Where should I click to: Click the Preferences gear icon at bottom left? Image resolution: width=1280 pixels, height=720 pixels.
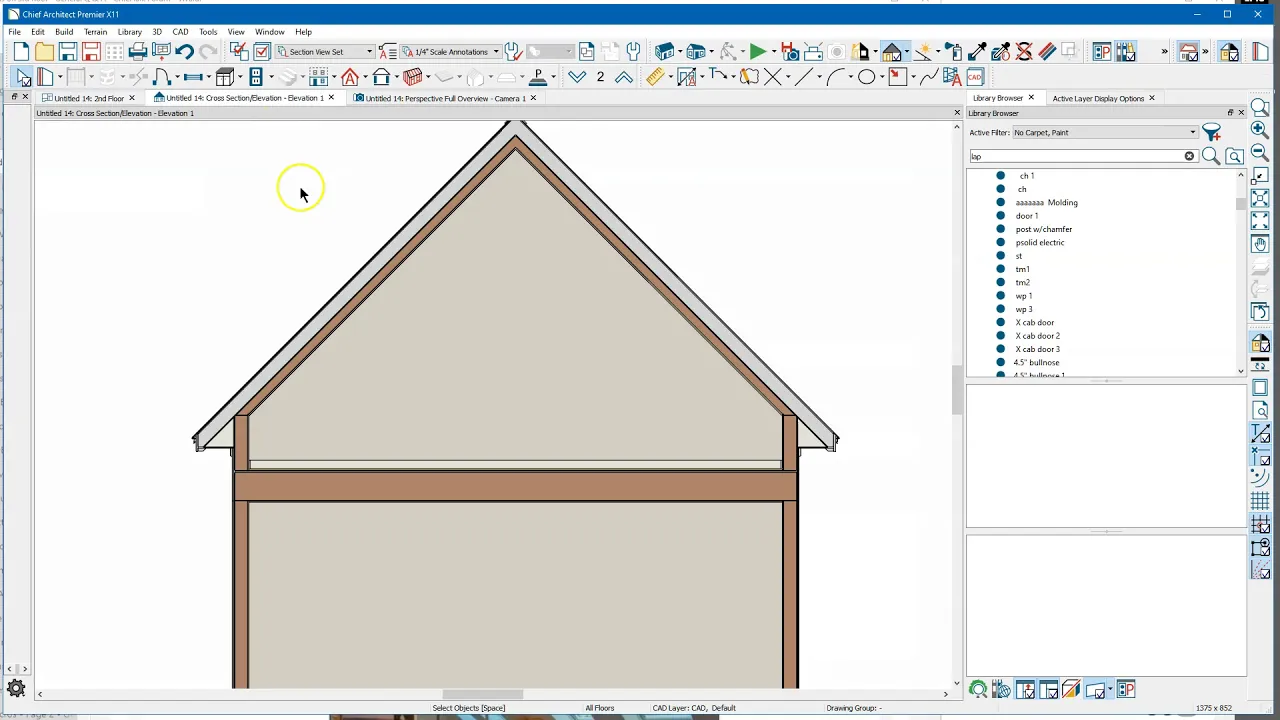(16, 688)
